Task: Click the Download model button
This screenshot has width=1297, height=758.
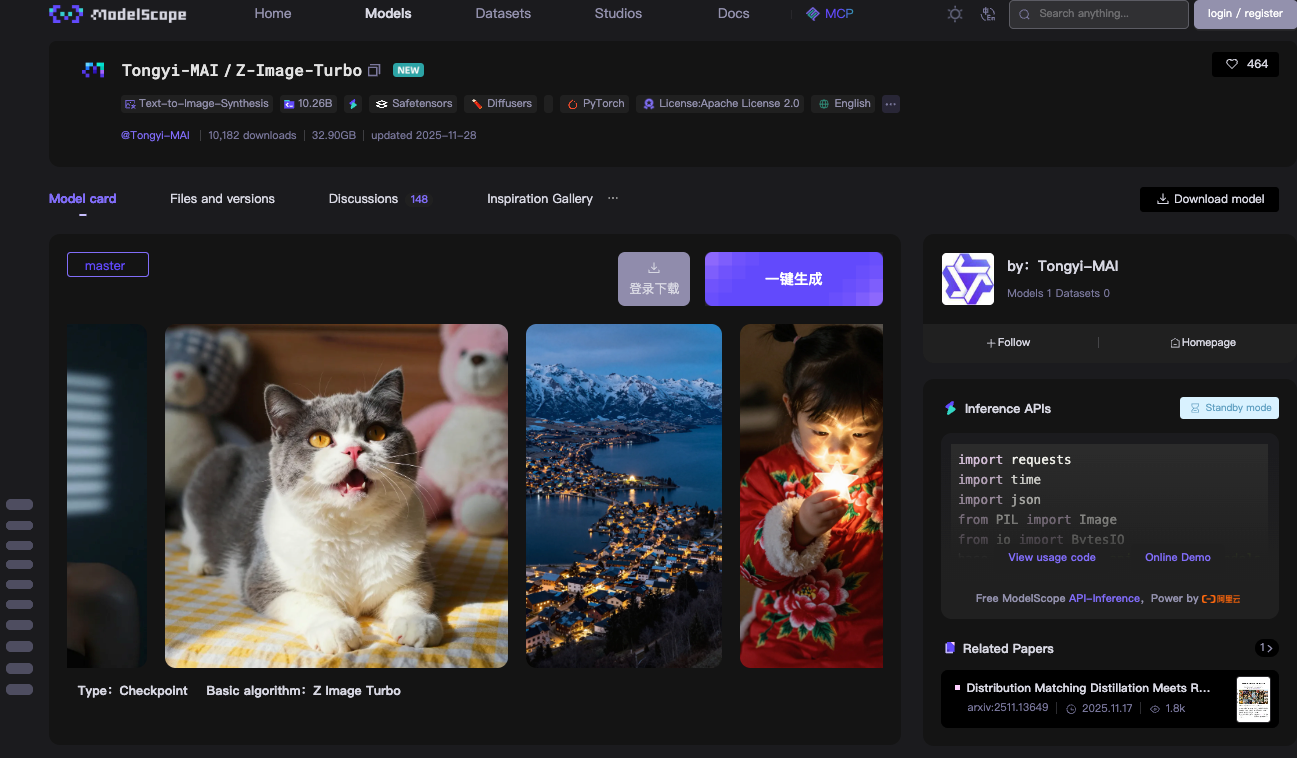Action: coord(1208,199)
